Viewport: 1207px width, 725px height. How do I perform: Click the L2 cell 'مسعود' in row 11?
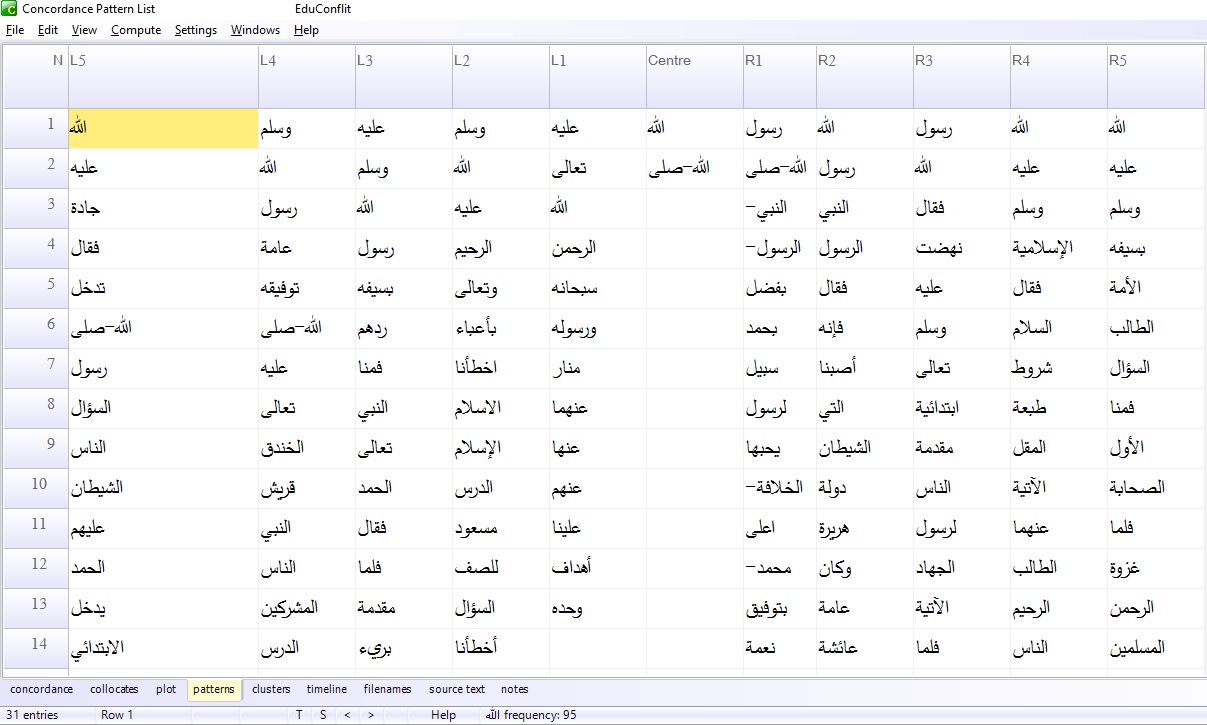click(x=501, y=528)
